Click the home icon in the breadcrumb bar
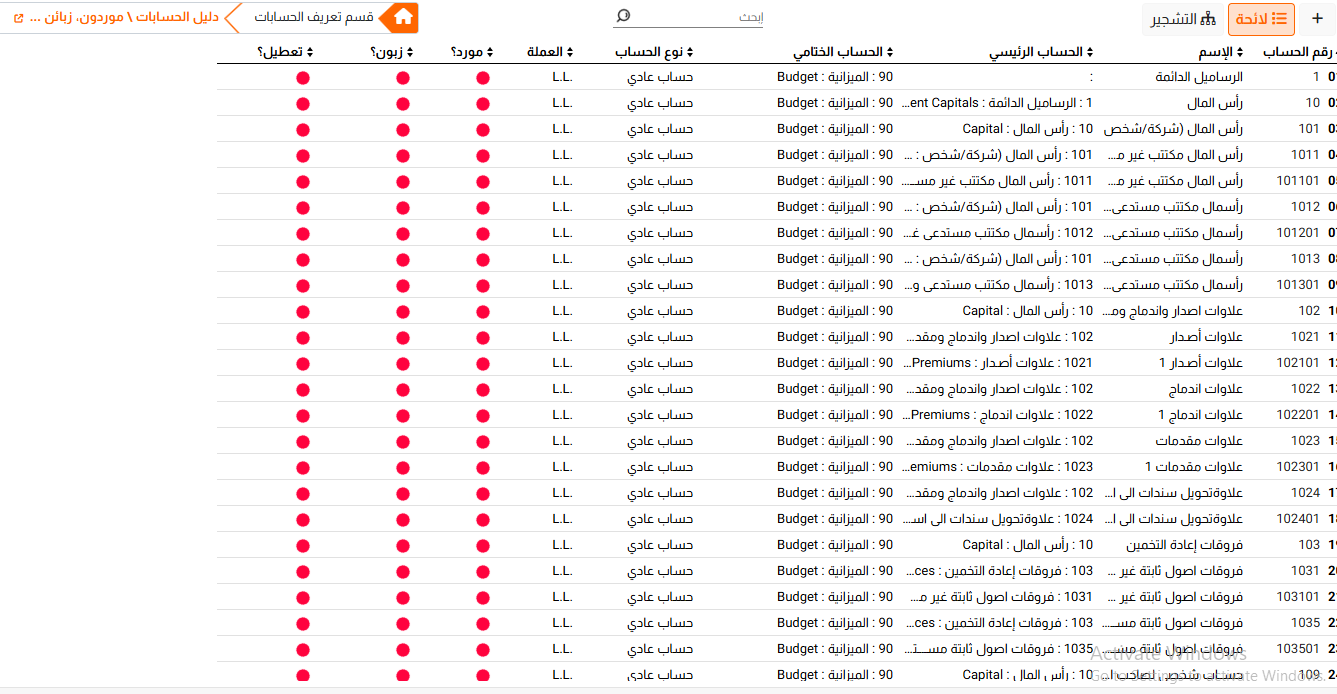Viewport: 1337px width, 694px height. [x=403, y=17]
